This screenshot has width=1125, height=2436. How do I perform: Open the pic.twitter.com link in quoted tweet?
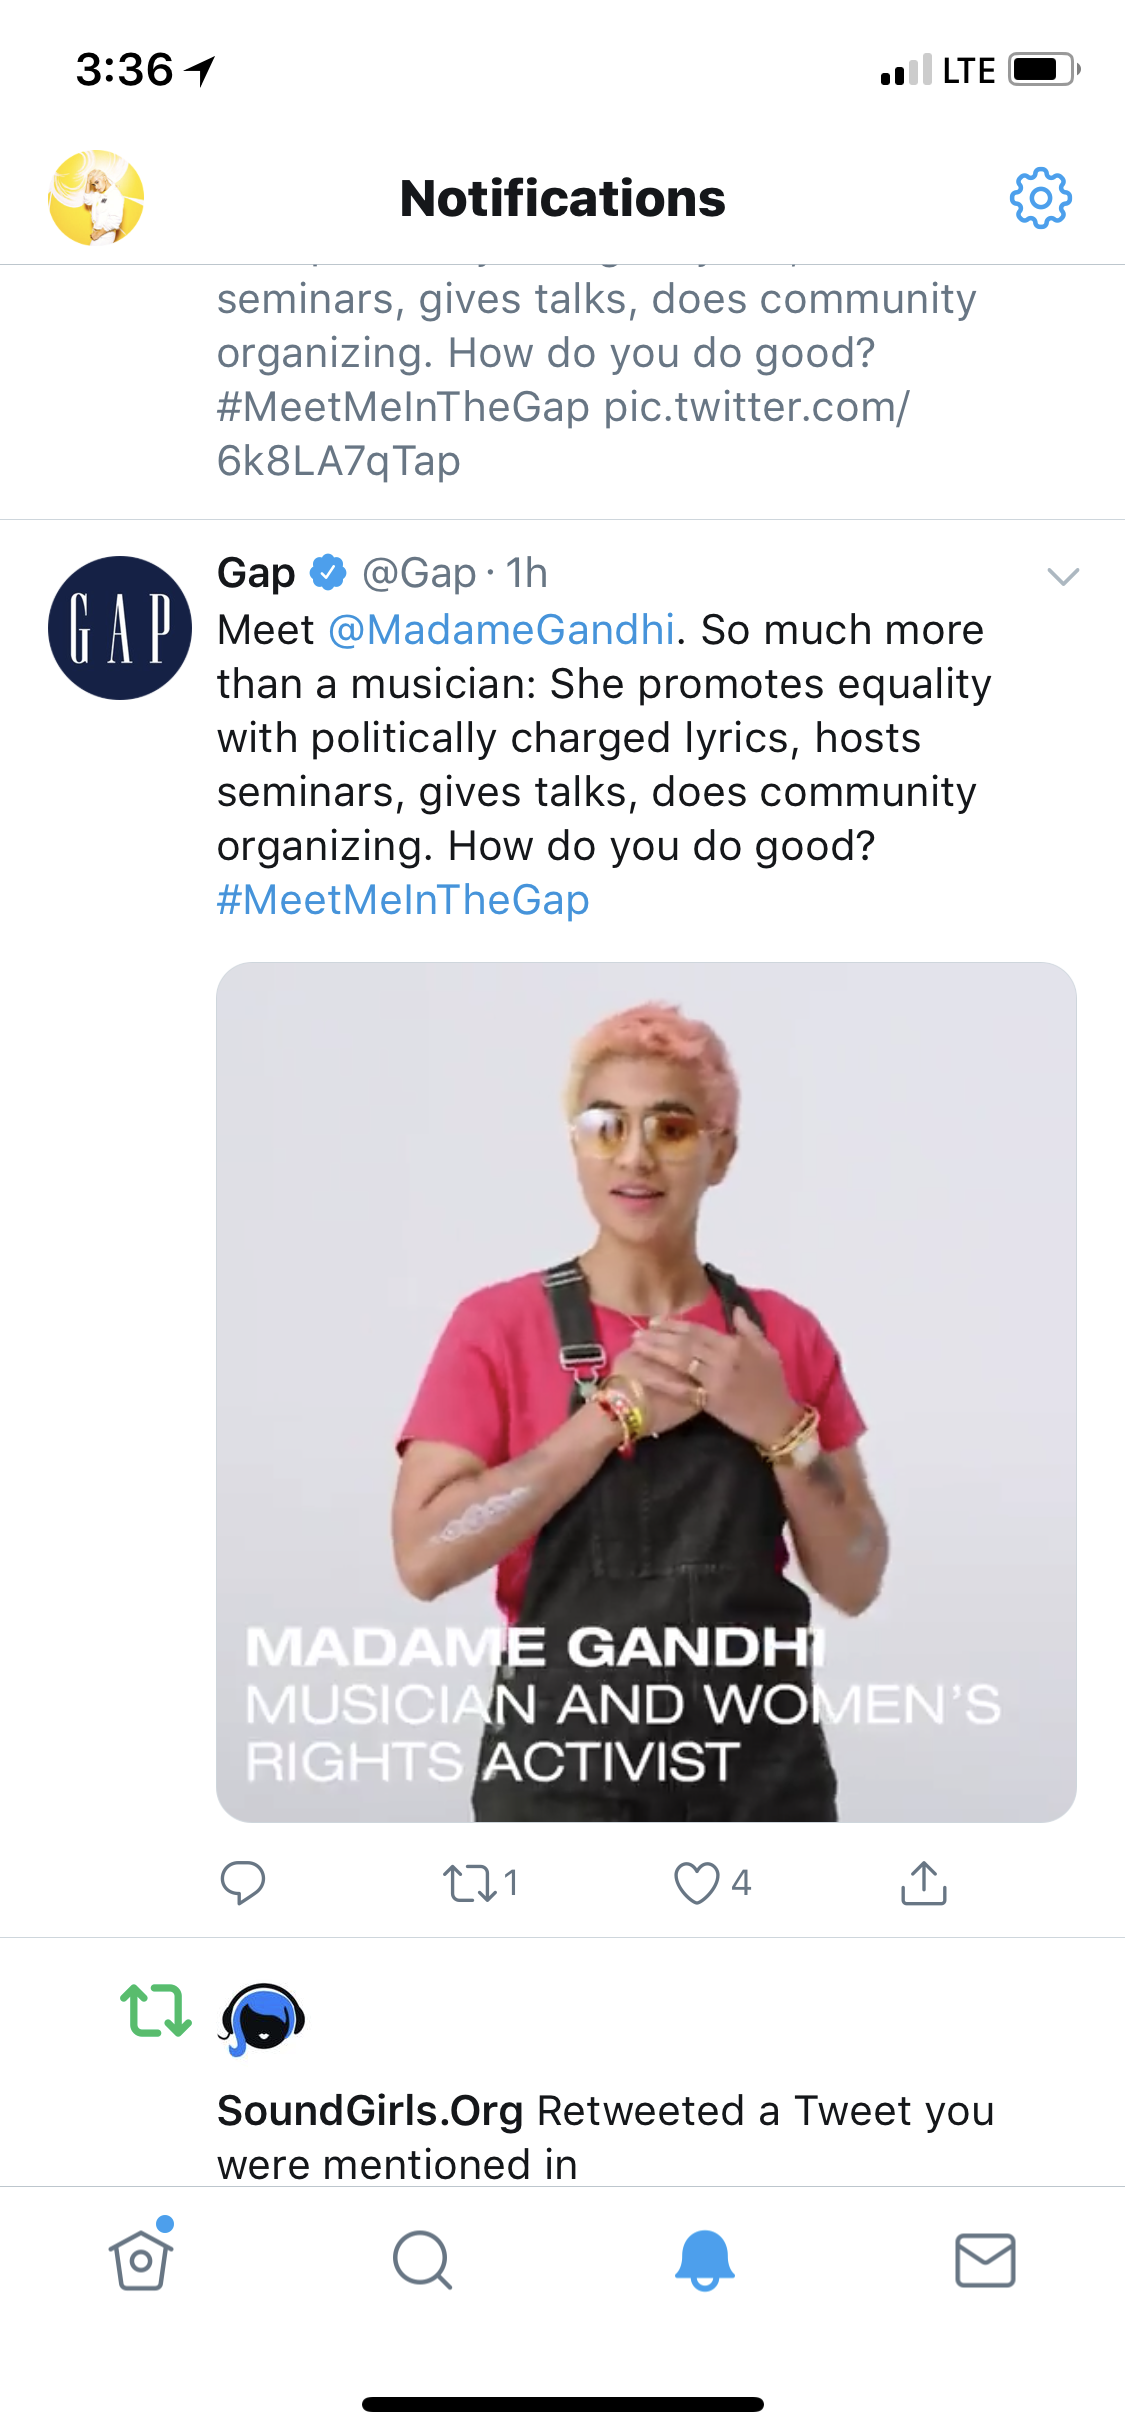756,407
